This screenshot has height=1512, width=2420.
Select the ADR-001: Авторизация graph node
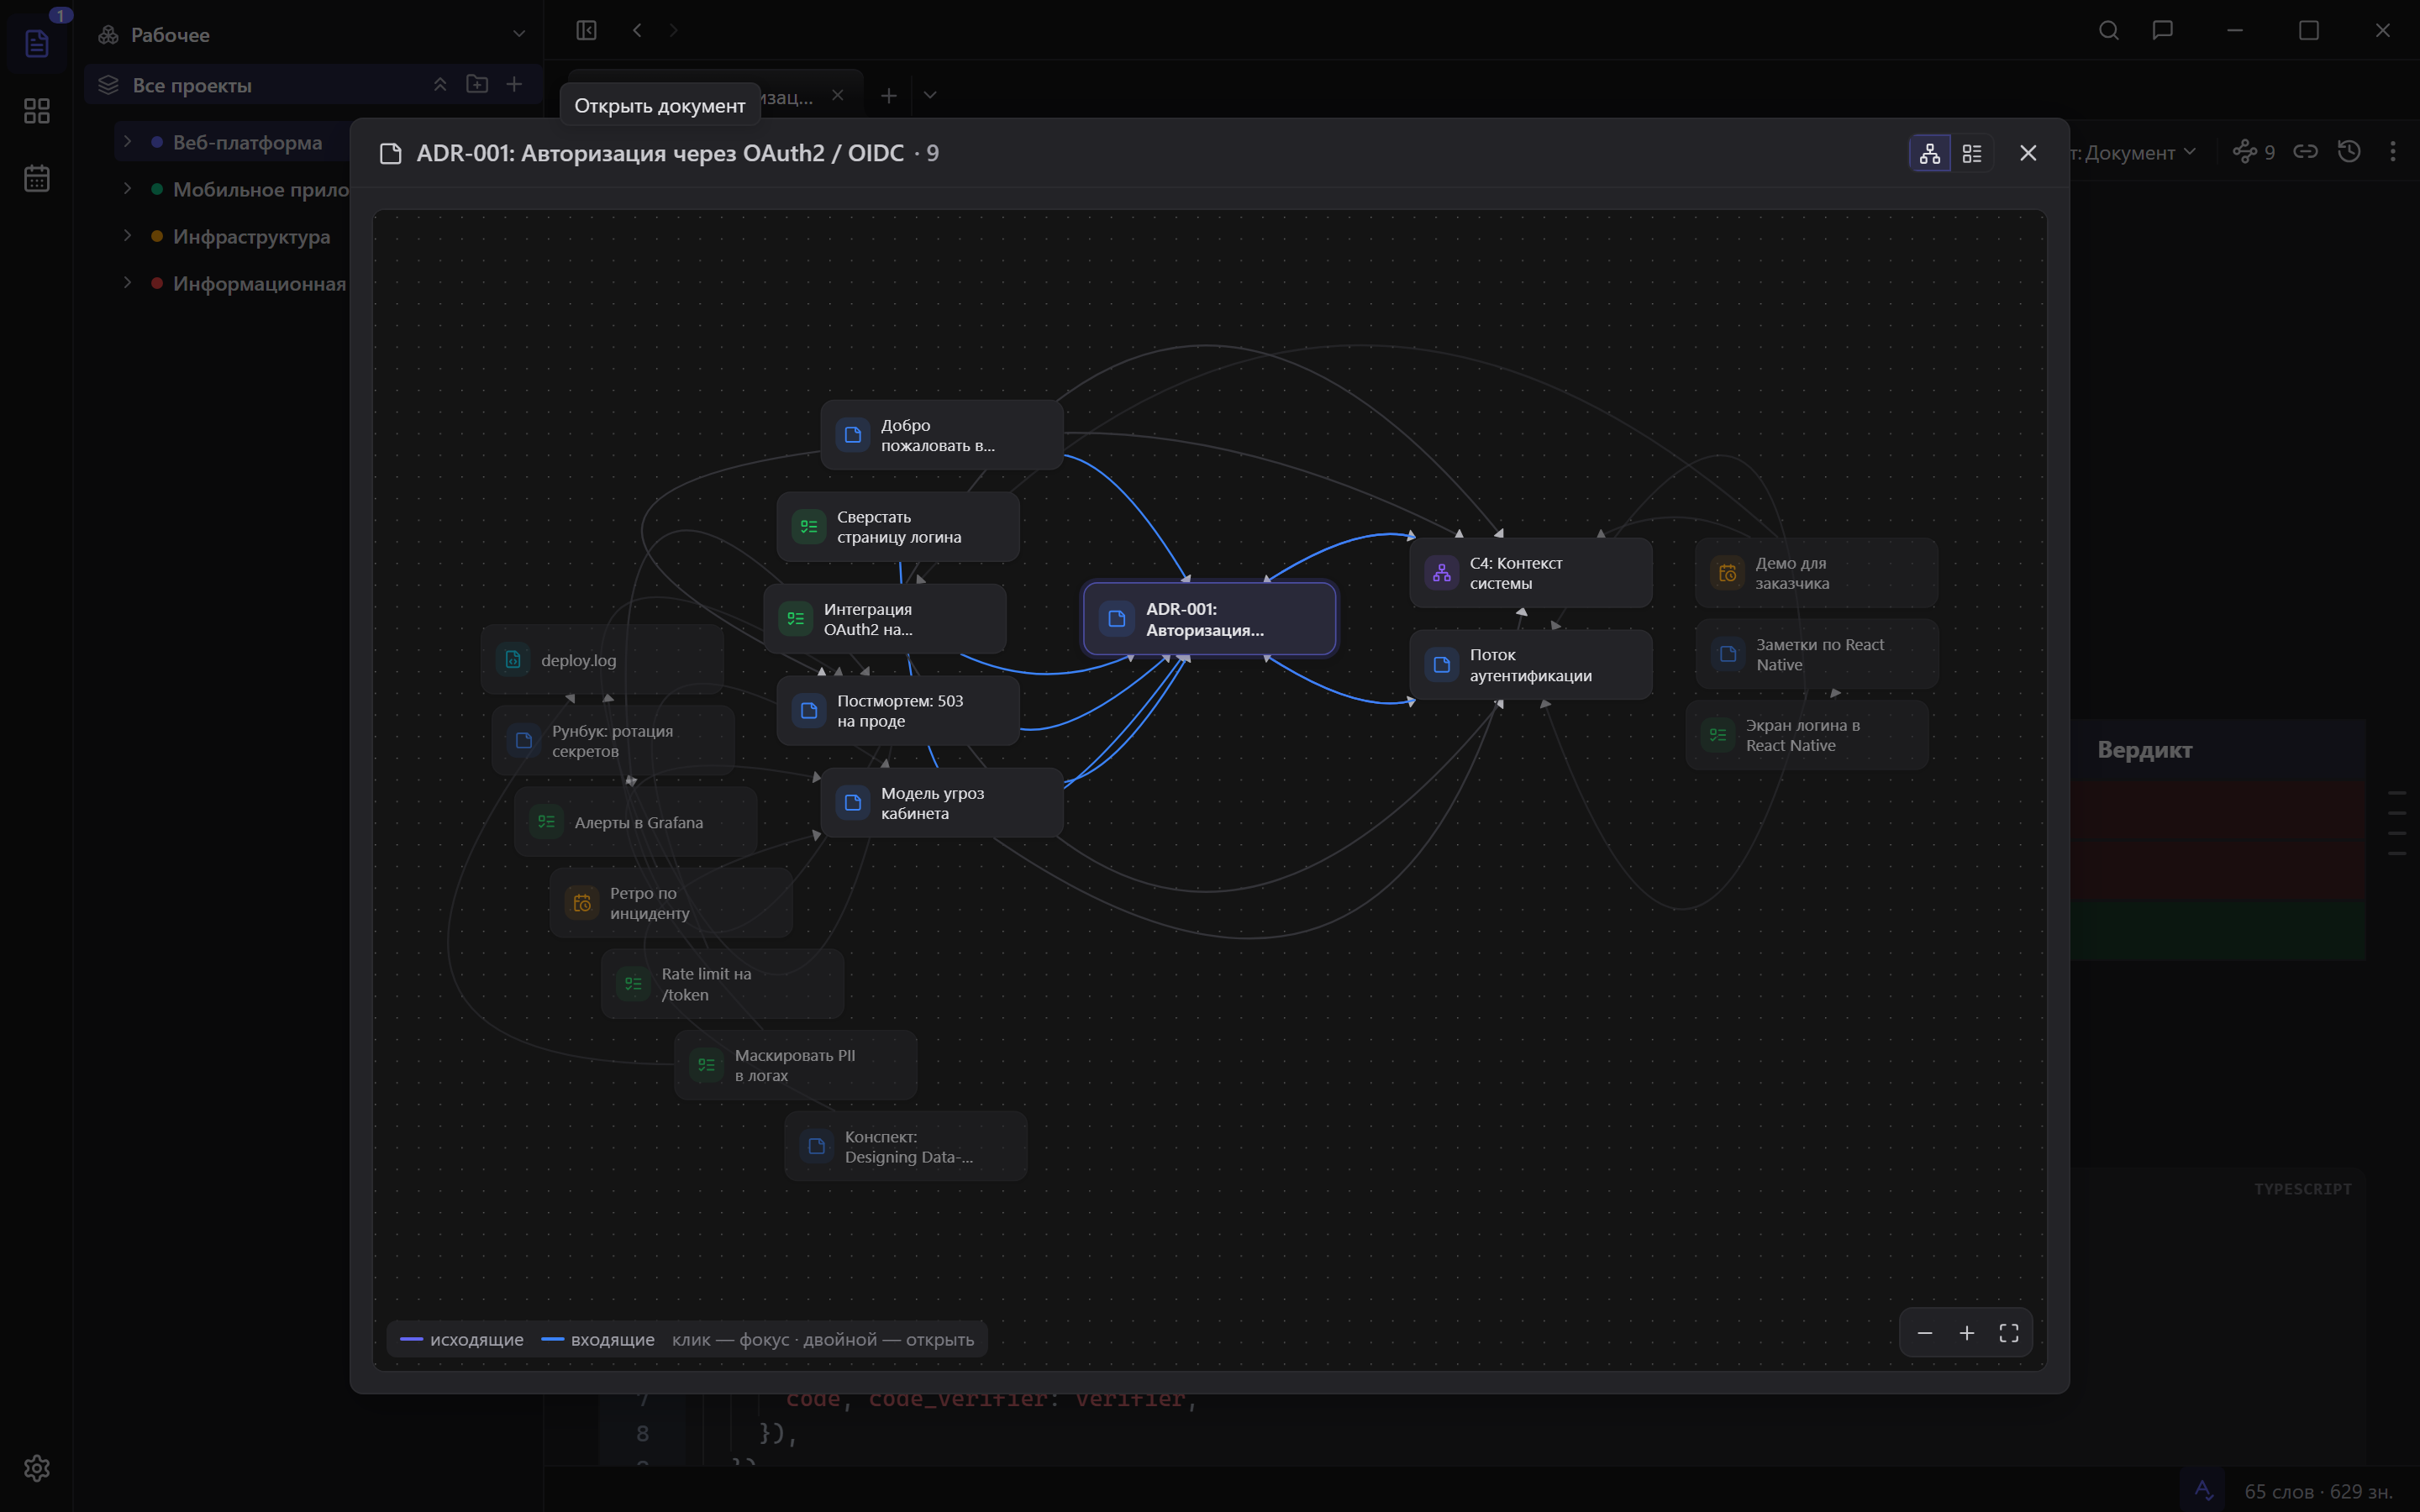(1209, 619)
